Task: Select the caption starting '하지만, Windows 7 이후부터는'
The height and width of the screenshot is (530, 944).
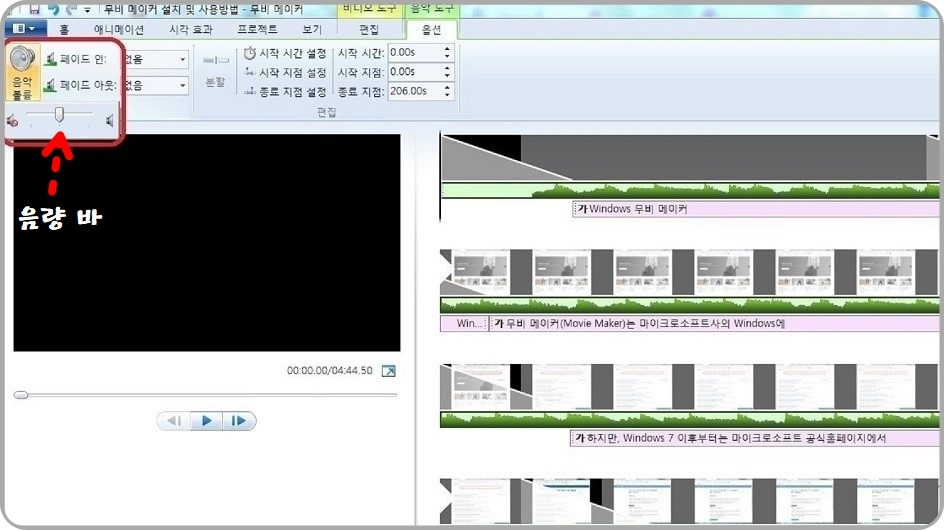Action: tap(754, 438)
